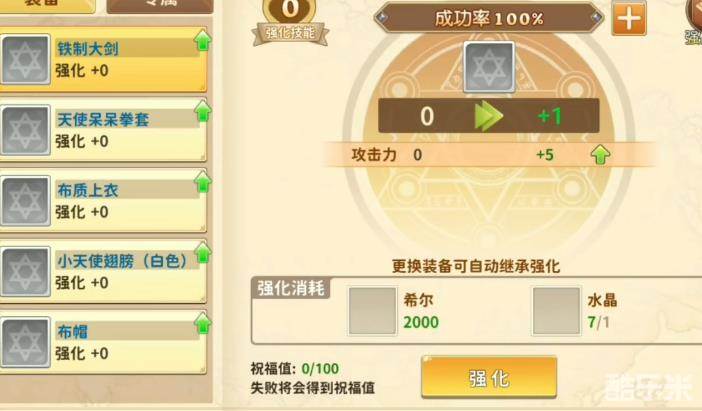Click the 小天使翅膀 item icon
The width and height of the screenshot is (702, 411).
point(26,271)
